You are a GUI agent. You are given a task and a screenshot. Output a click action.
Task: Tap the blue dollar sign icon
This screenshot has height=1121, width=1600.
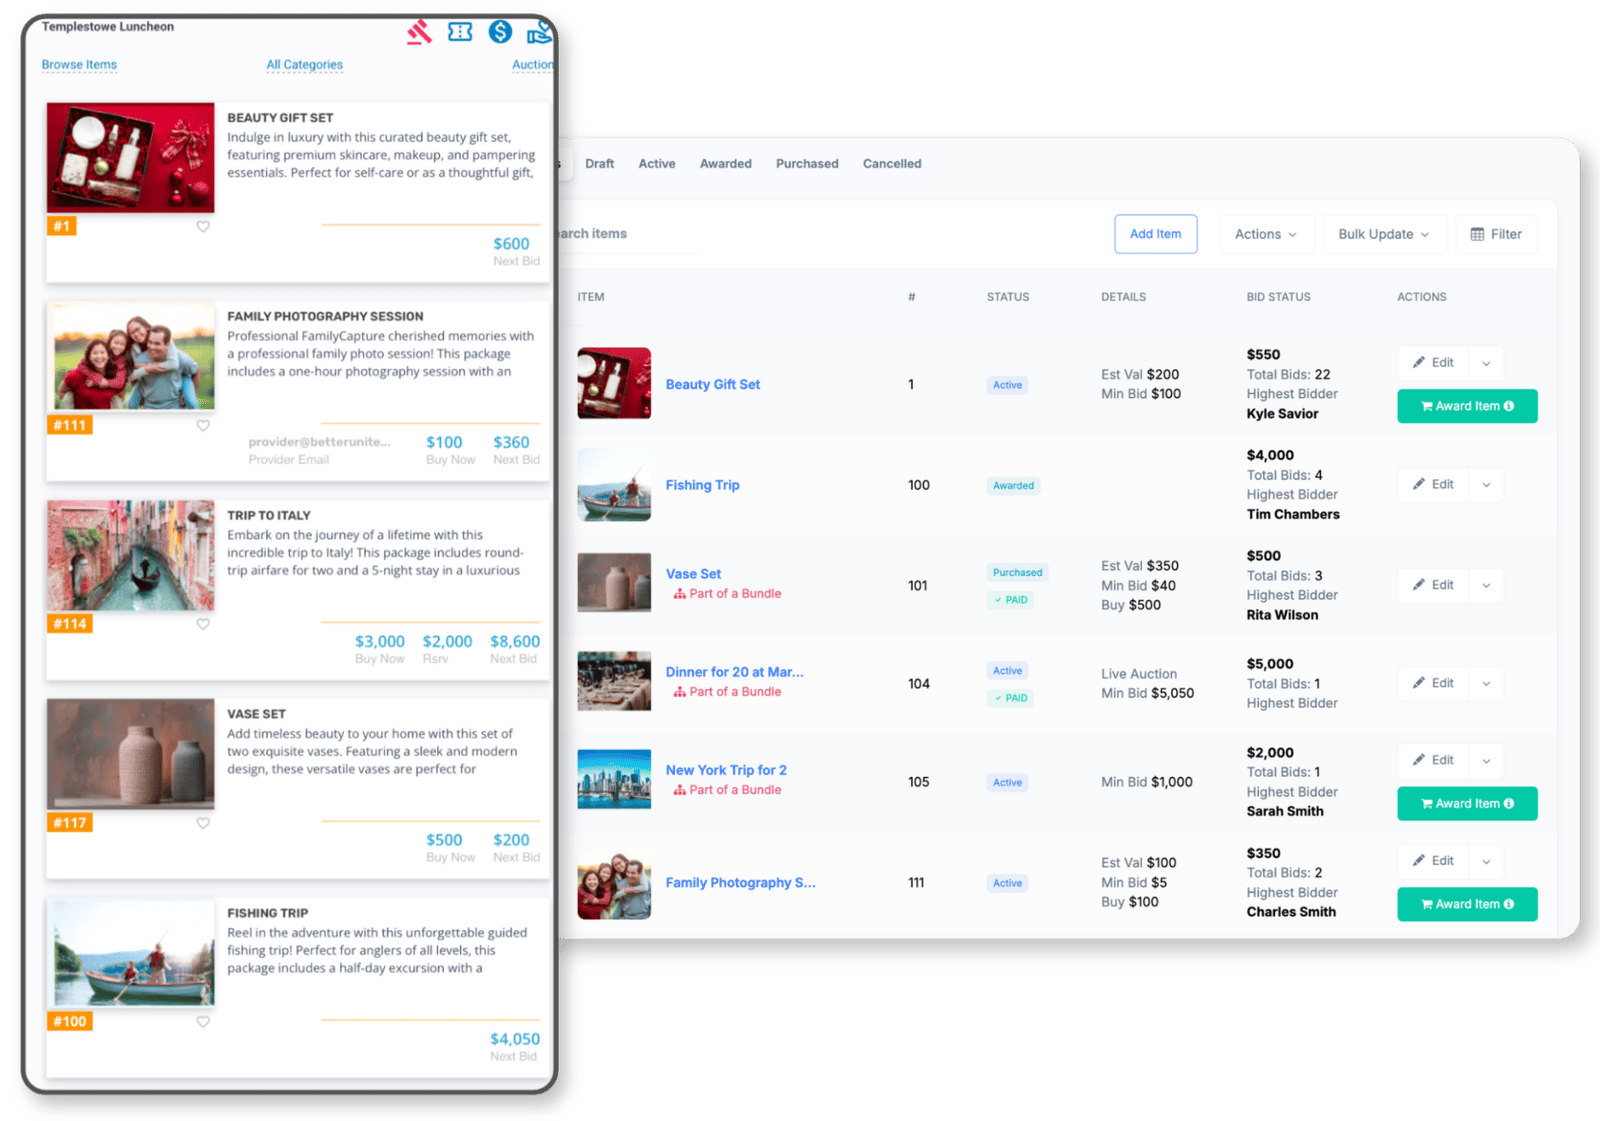[500, 32]
